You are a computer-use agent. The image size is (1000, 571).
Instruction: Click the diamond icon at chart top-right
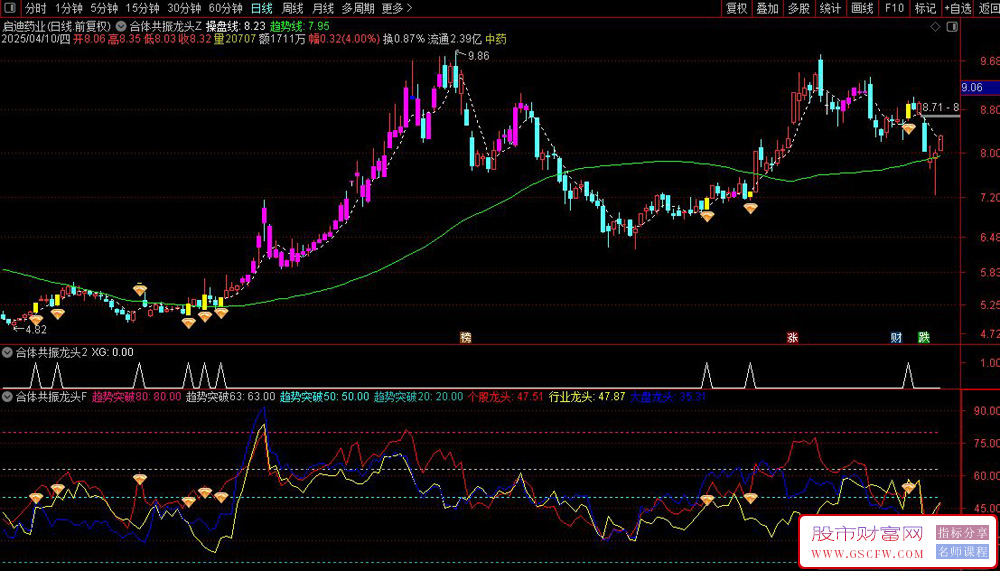[x=936, y=27]
